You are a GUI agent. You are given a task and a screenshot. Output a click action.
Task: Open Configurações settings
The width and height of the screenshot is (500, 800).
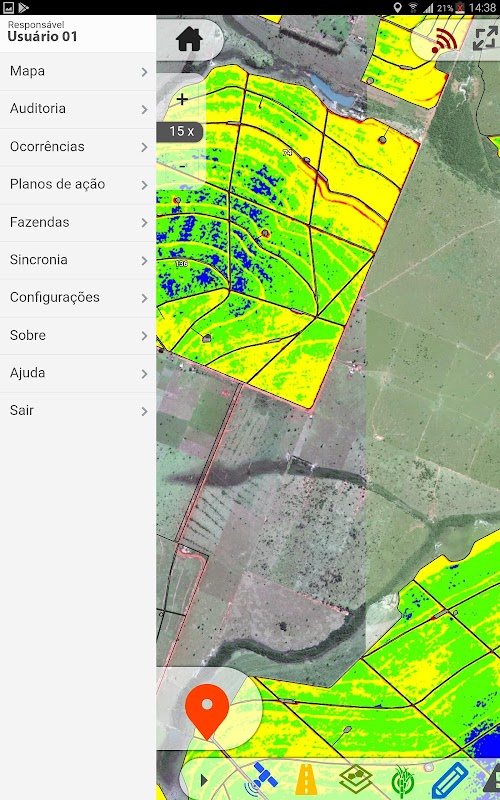click(x=78, y=298)
